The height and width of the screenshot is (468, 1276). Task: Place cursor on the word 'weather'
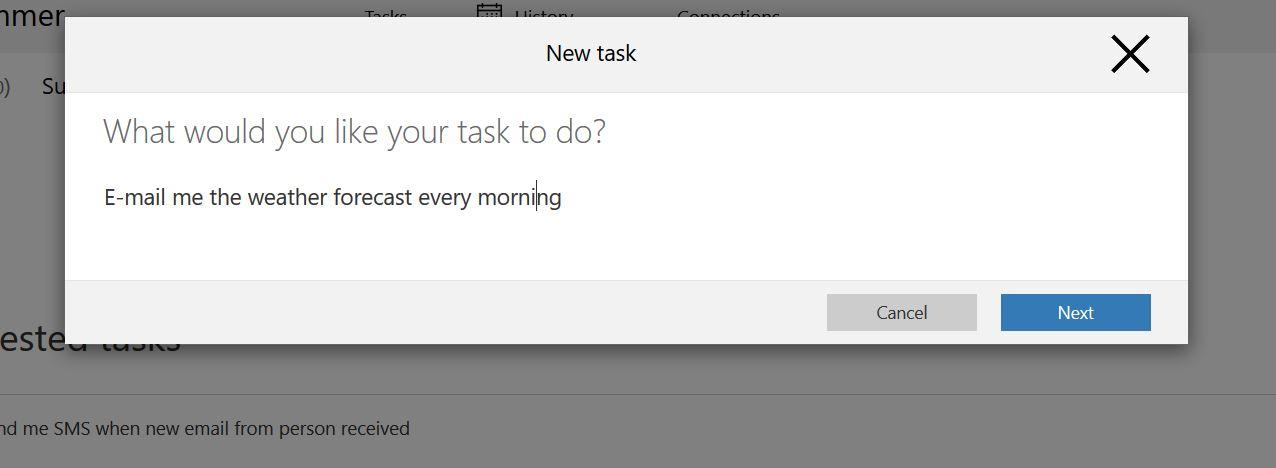287,197
